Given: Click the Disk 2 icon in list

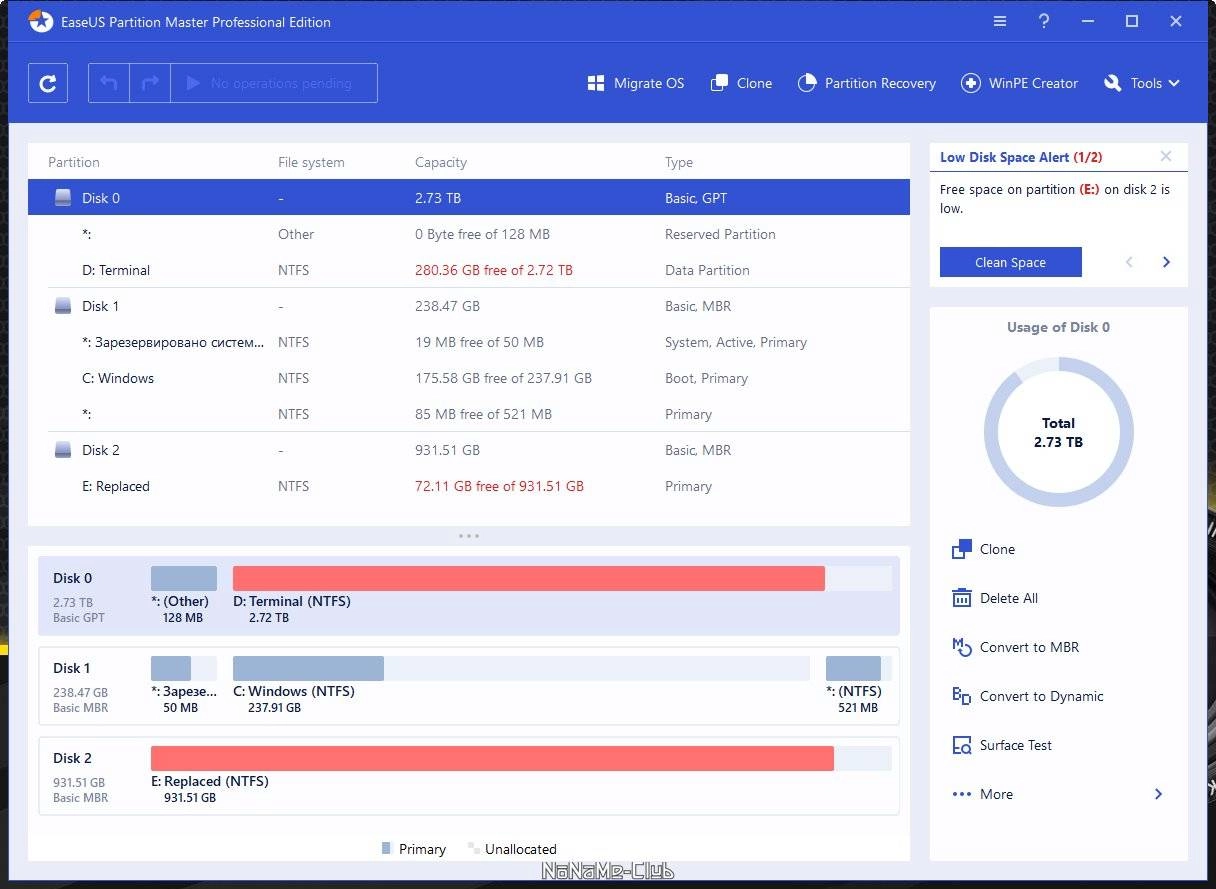Looking at the screenshot, I should coord(63,450).
